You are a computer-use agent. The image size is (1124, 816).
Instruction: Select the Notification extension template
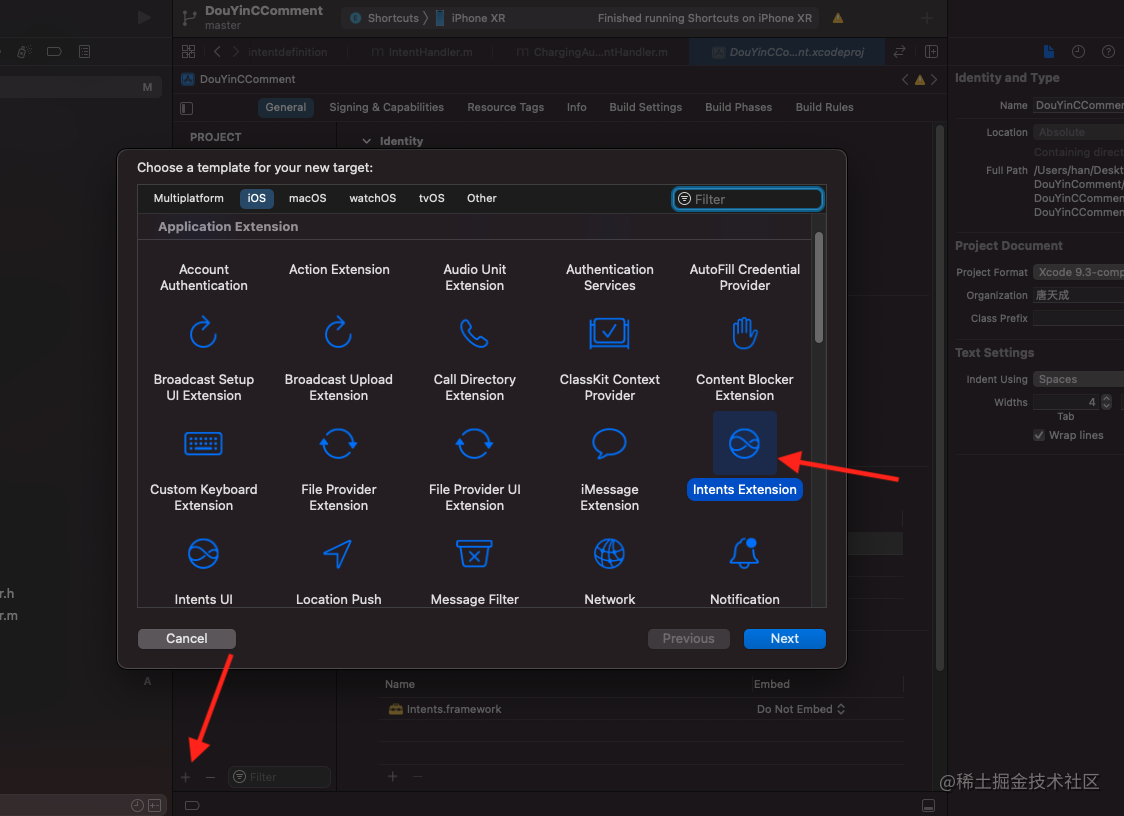[744, 571]
